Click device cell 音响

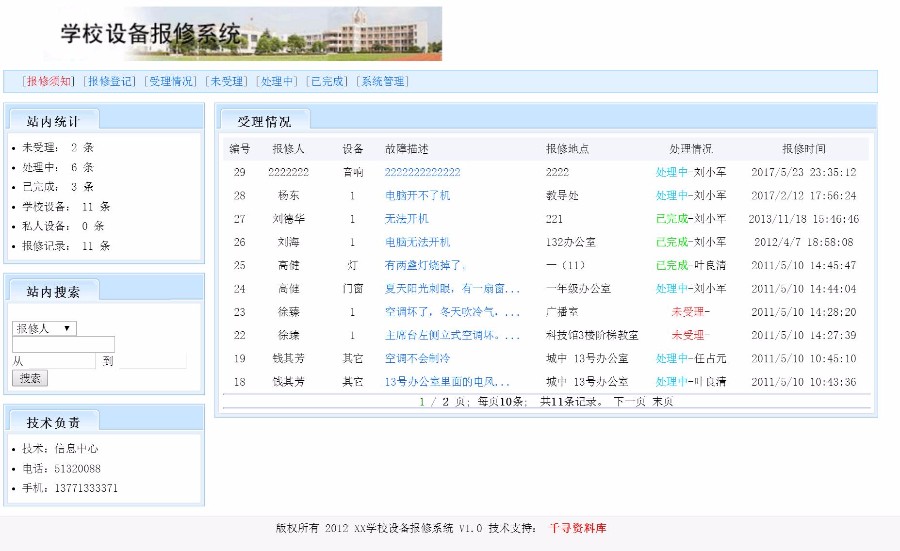[352, 172]
